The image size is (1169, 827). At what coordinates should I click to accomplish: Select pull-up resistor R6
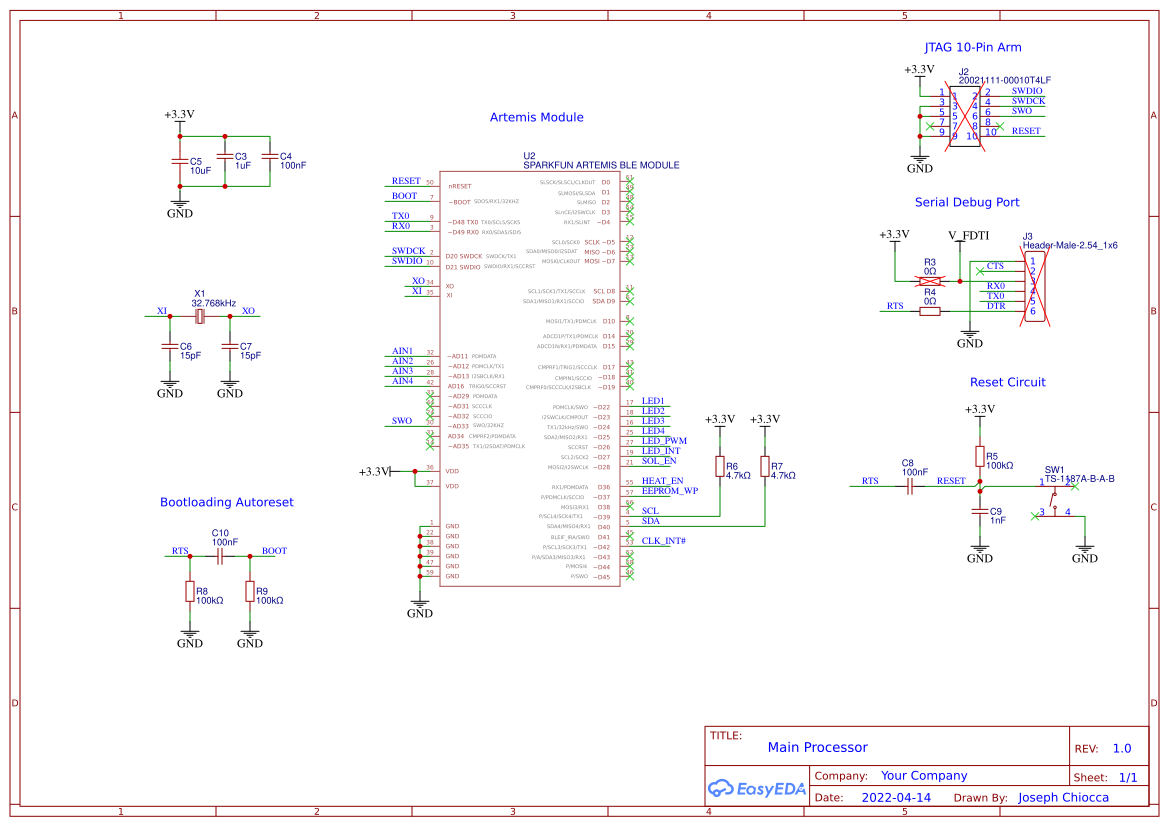tap(719, 465)
